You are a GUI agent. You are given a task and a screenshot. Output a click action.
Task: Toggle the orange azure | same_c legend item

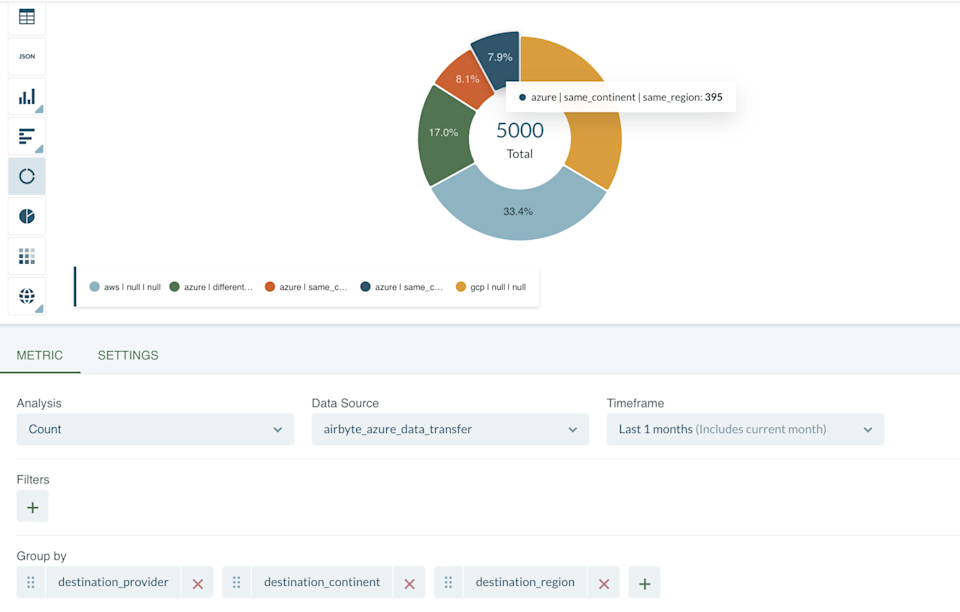[306, 287]
